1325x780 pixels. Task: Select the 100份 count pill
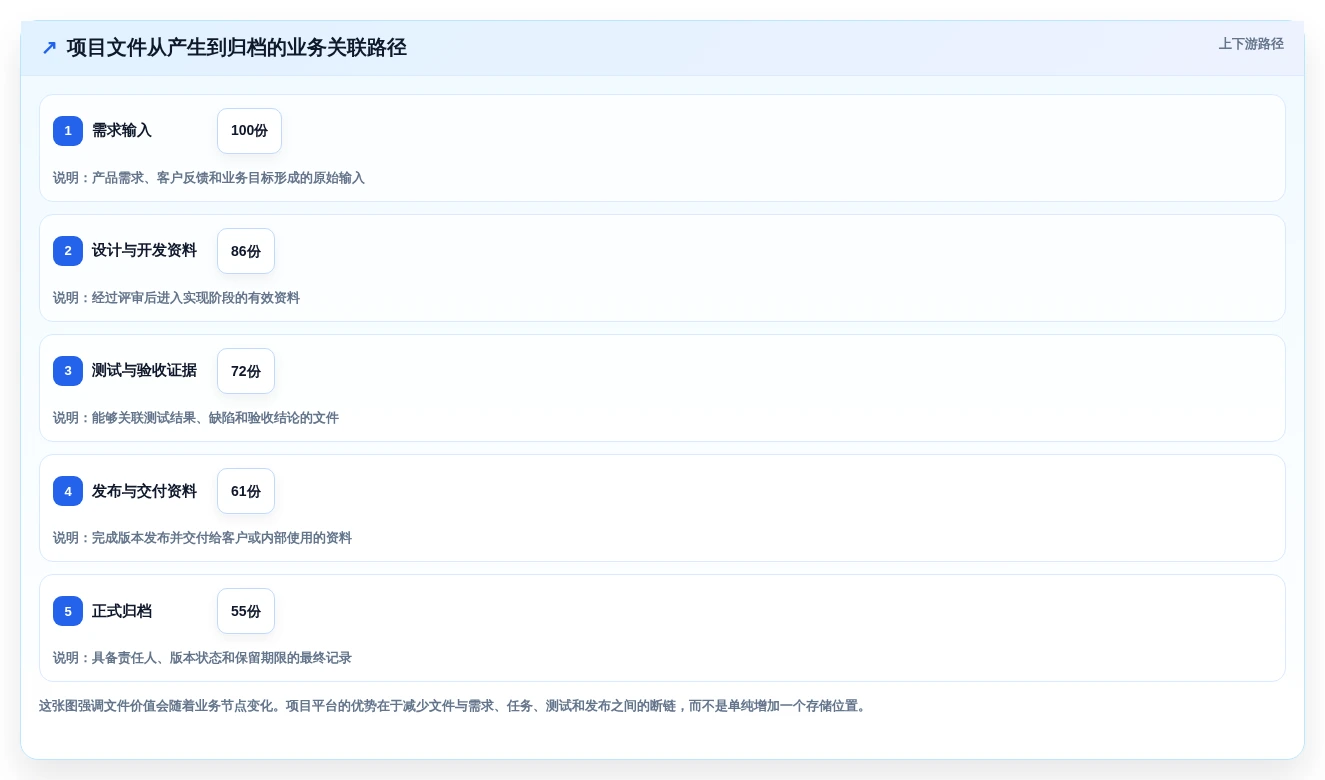click(x=249, y=131)
